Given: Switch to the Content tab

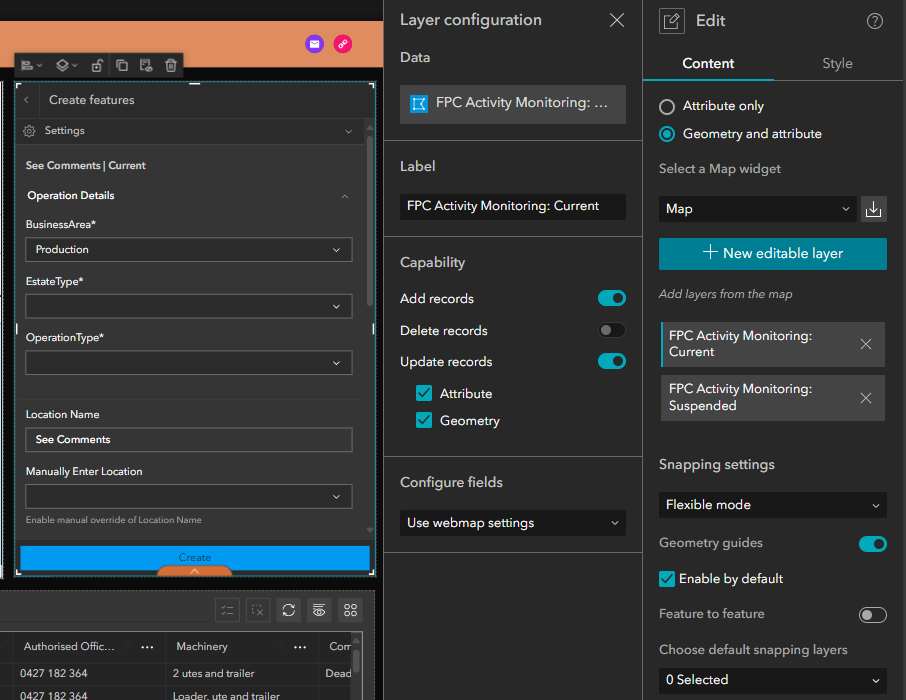Looking at the screenshot, I should click(708, 64).
